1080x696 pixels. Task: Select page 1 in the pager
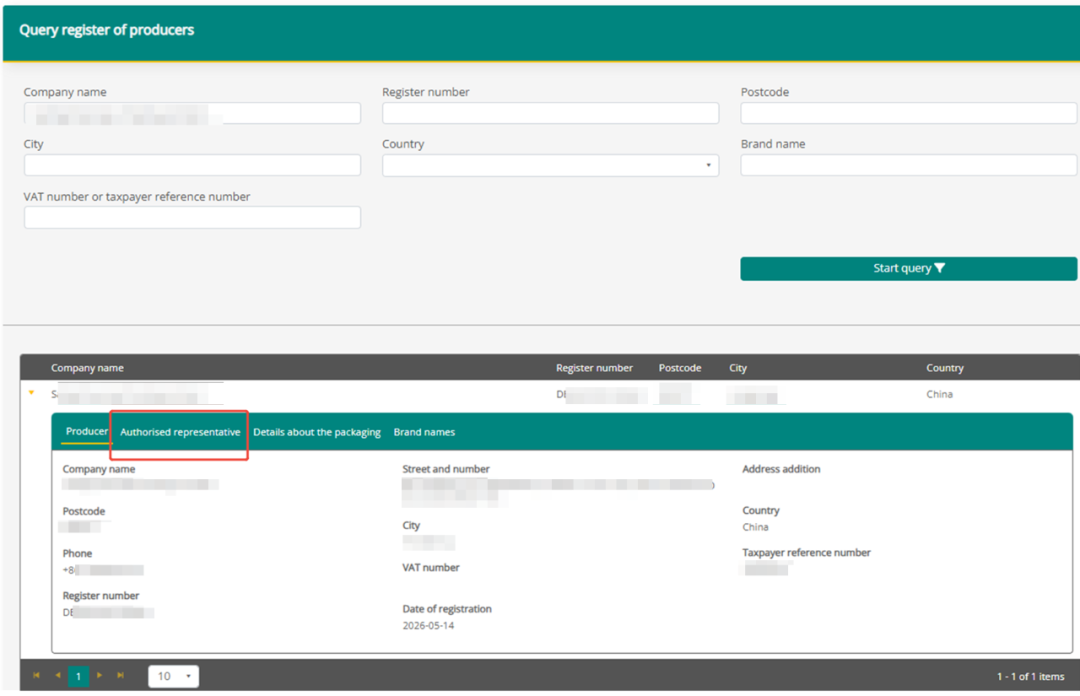pyautogui.click(x=79, y=676)
